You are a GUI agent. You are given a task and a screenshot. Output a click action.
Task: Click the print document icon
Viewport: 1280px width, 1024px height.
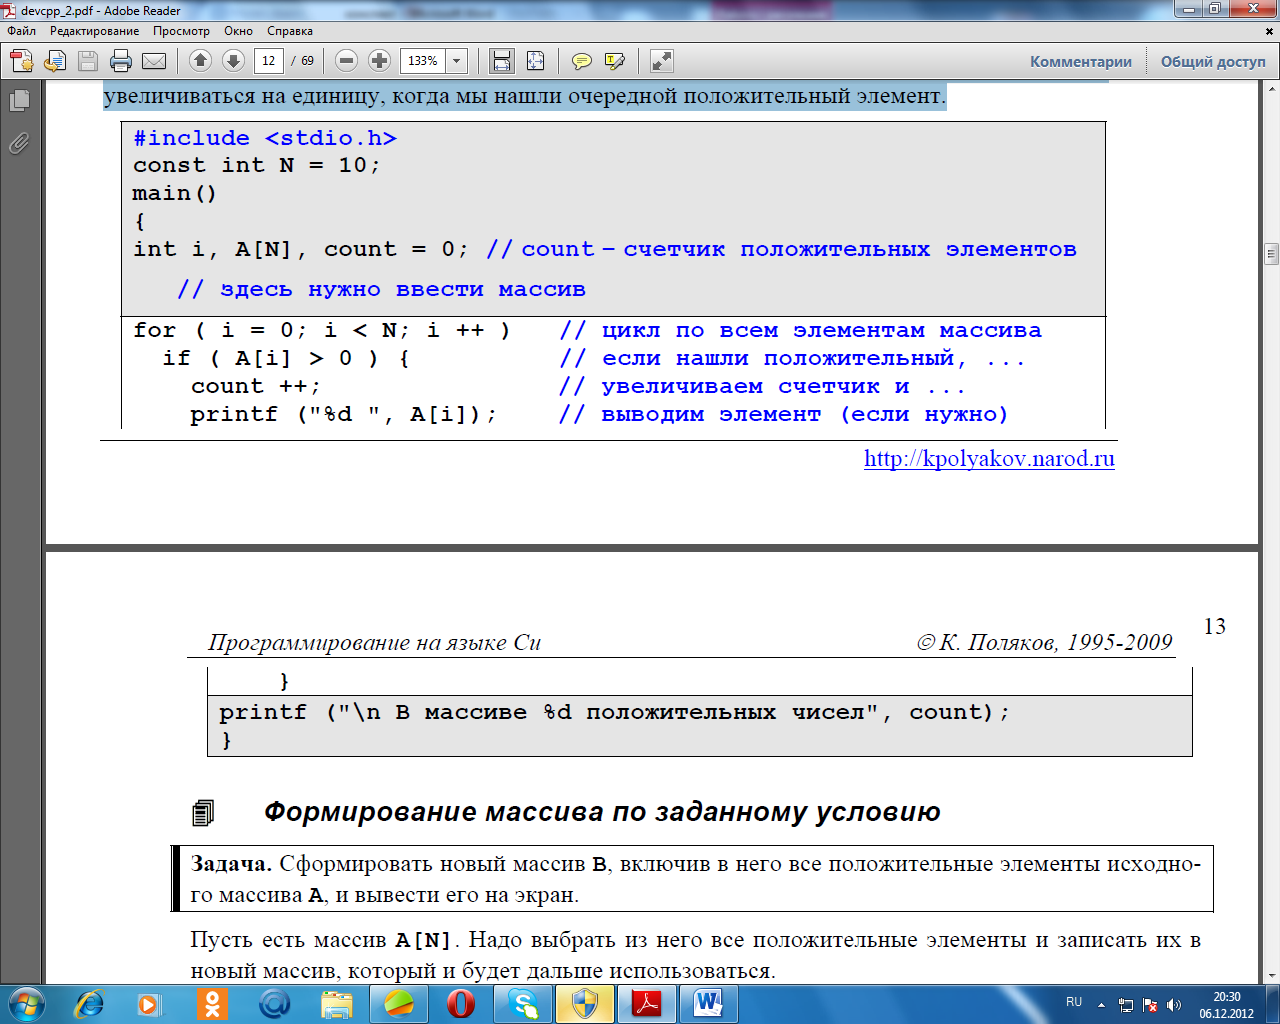[121, 61]
